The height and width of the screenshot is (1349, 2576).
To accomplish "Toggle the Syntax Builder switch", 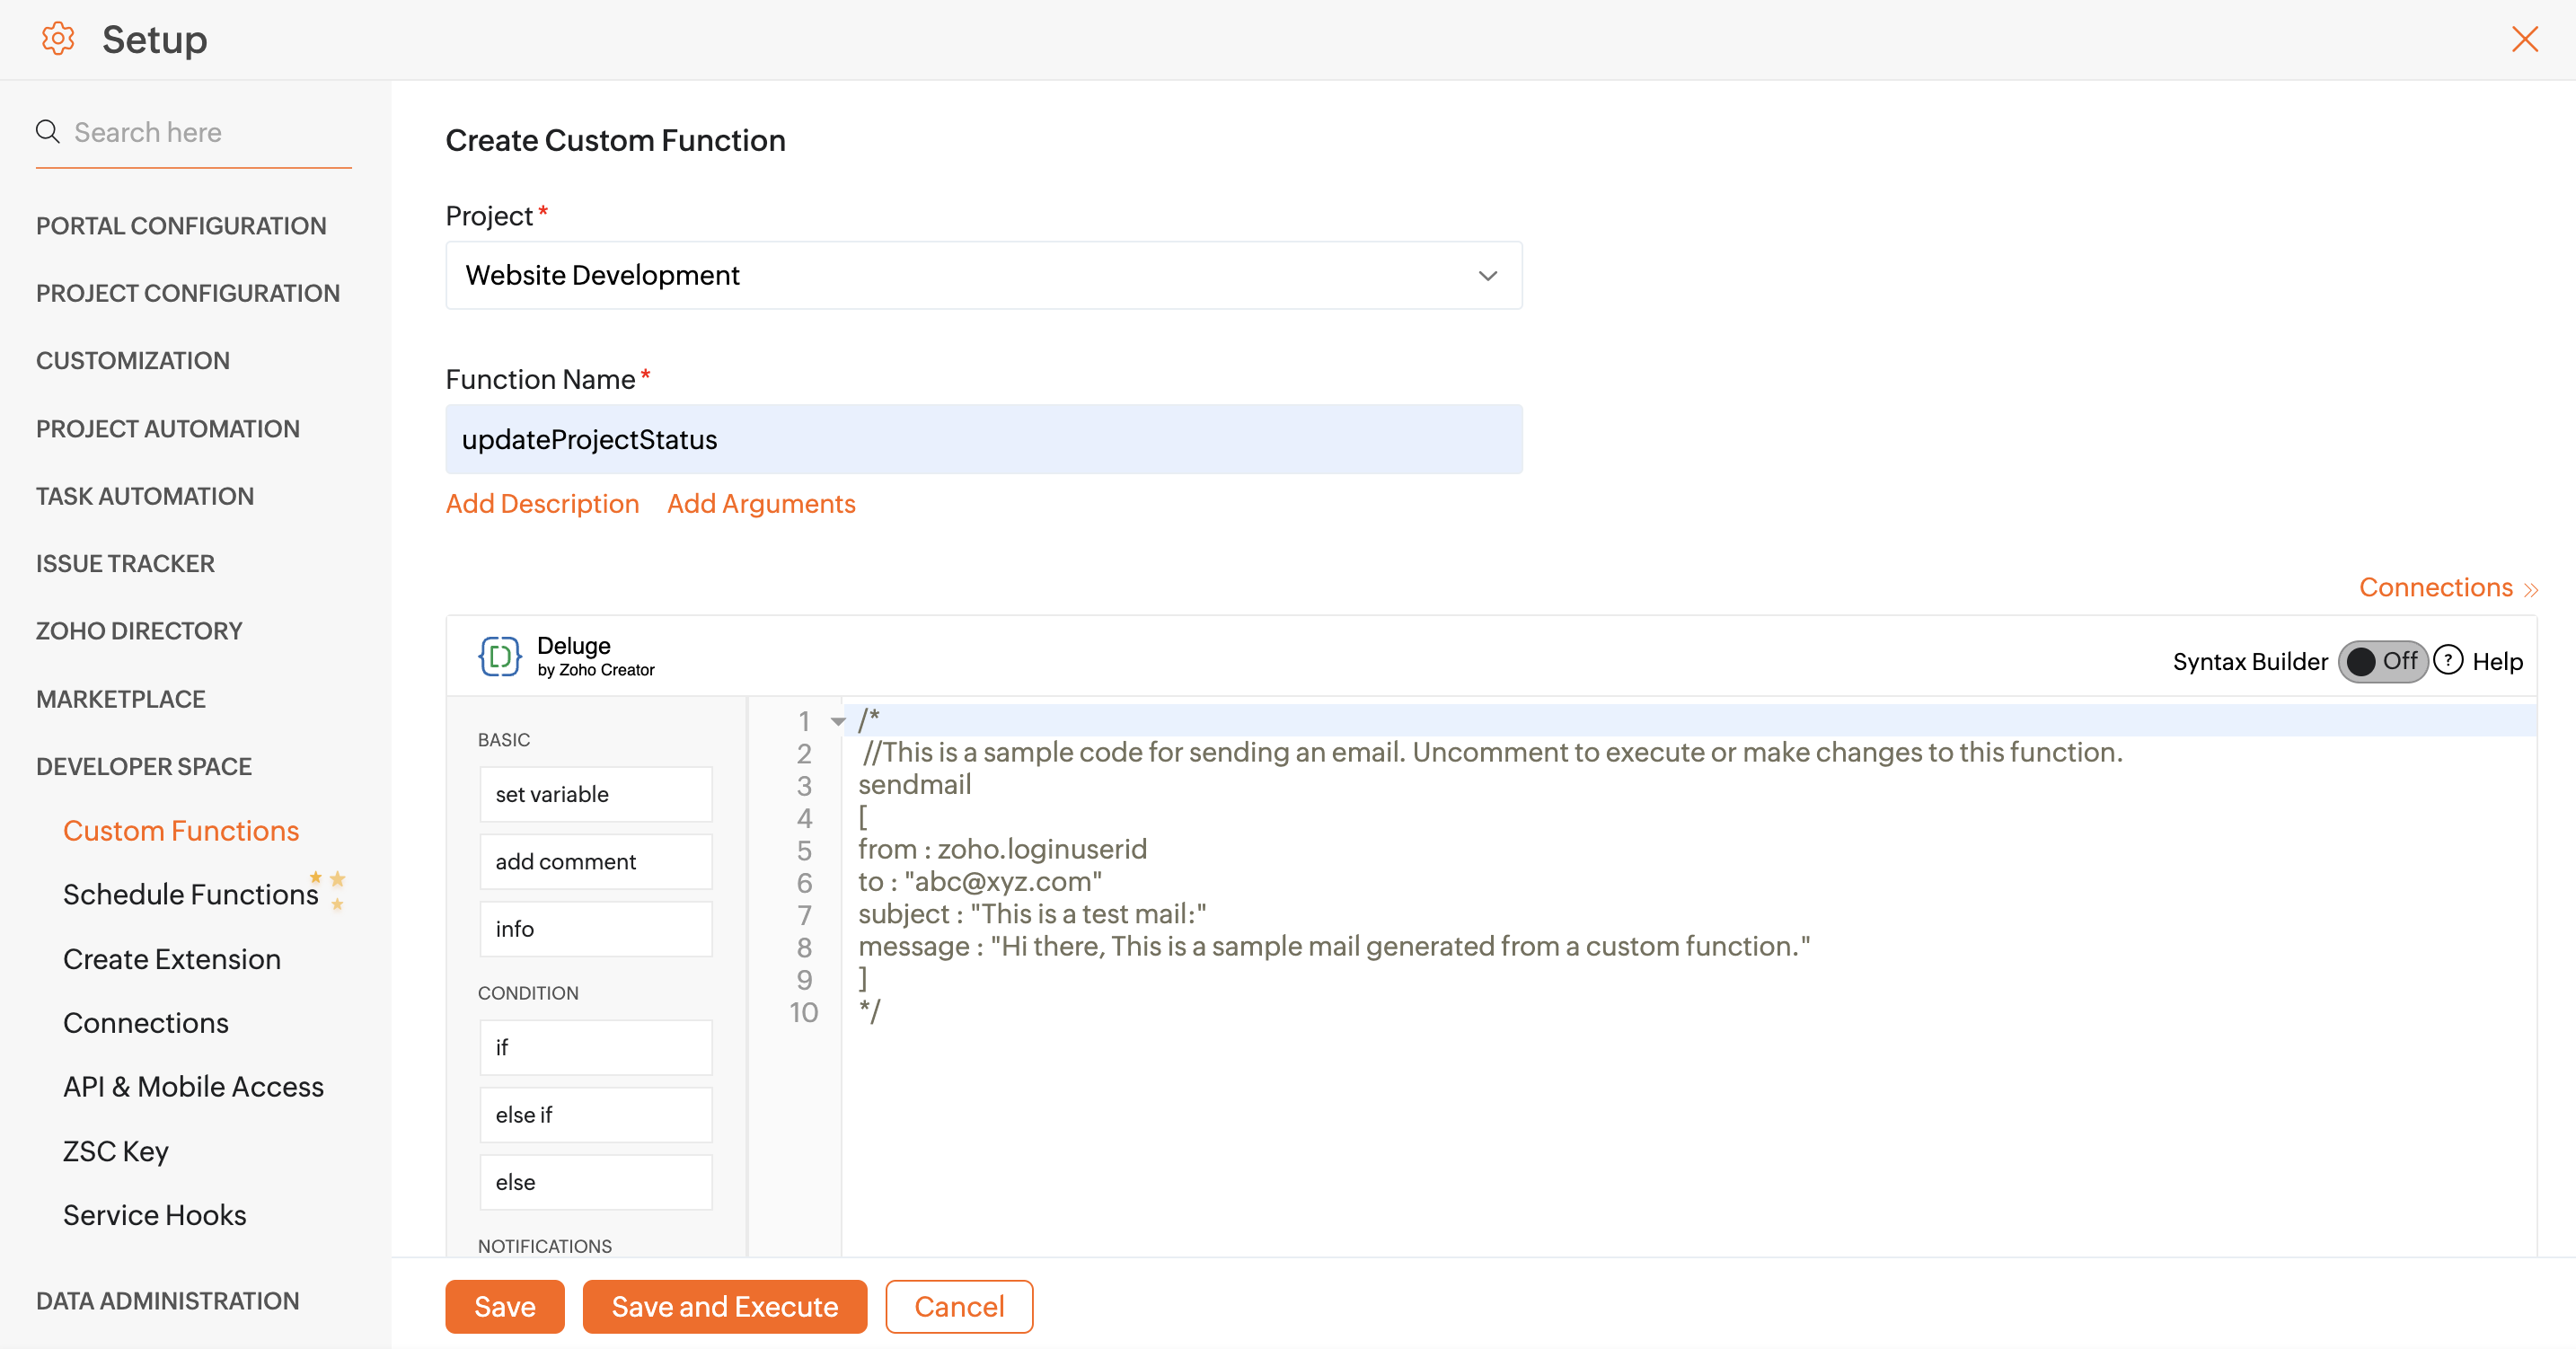I will click(x=2382, y=661).
